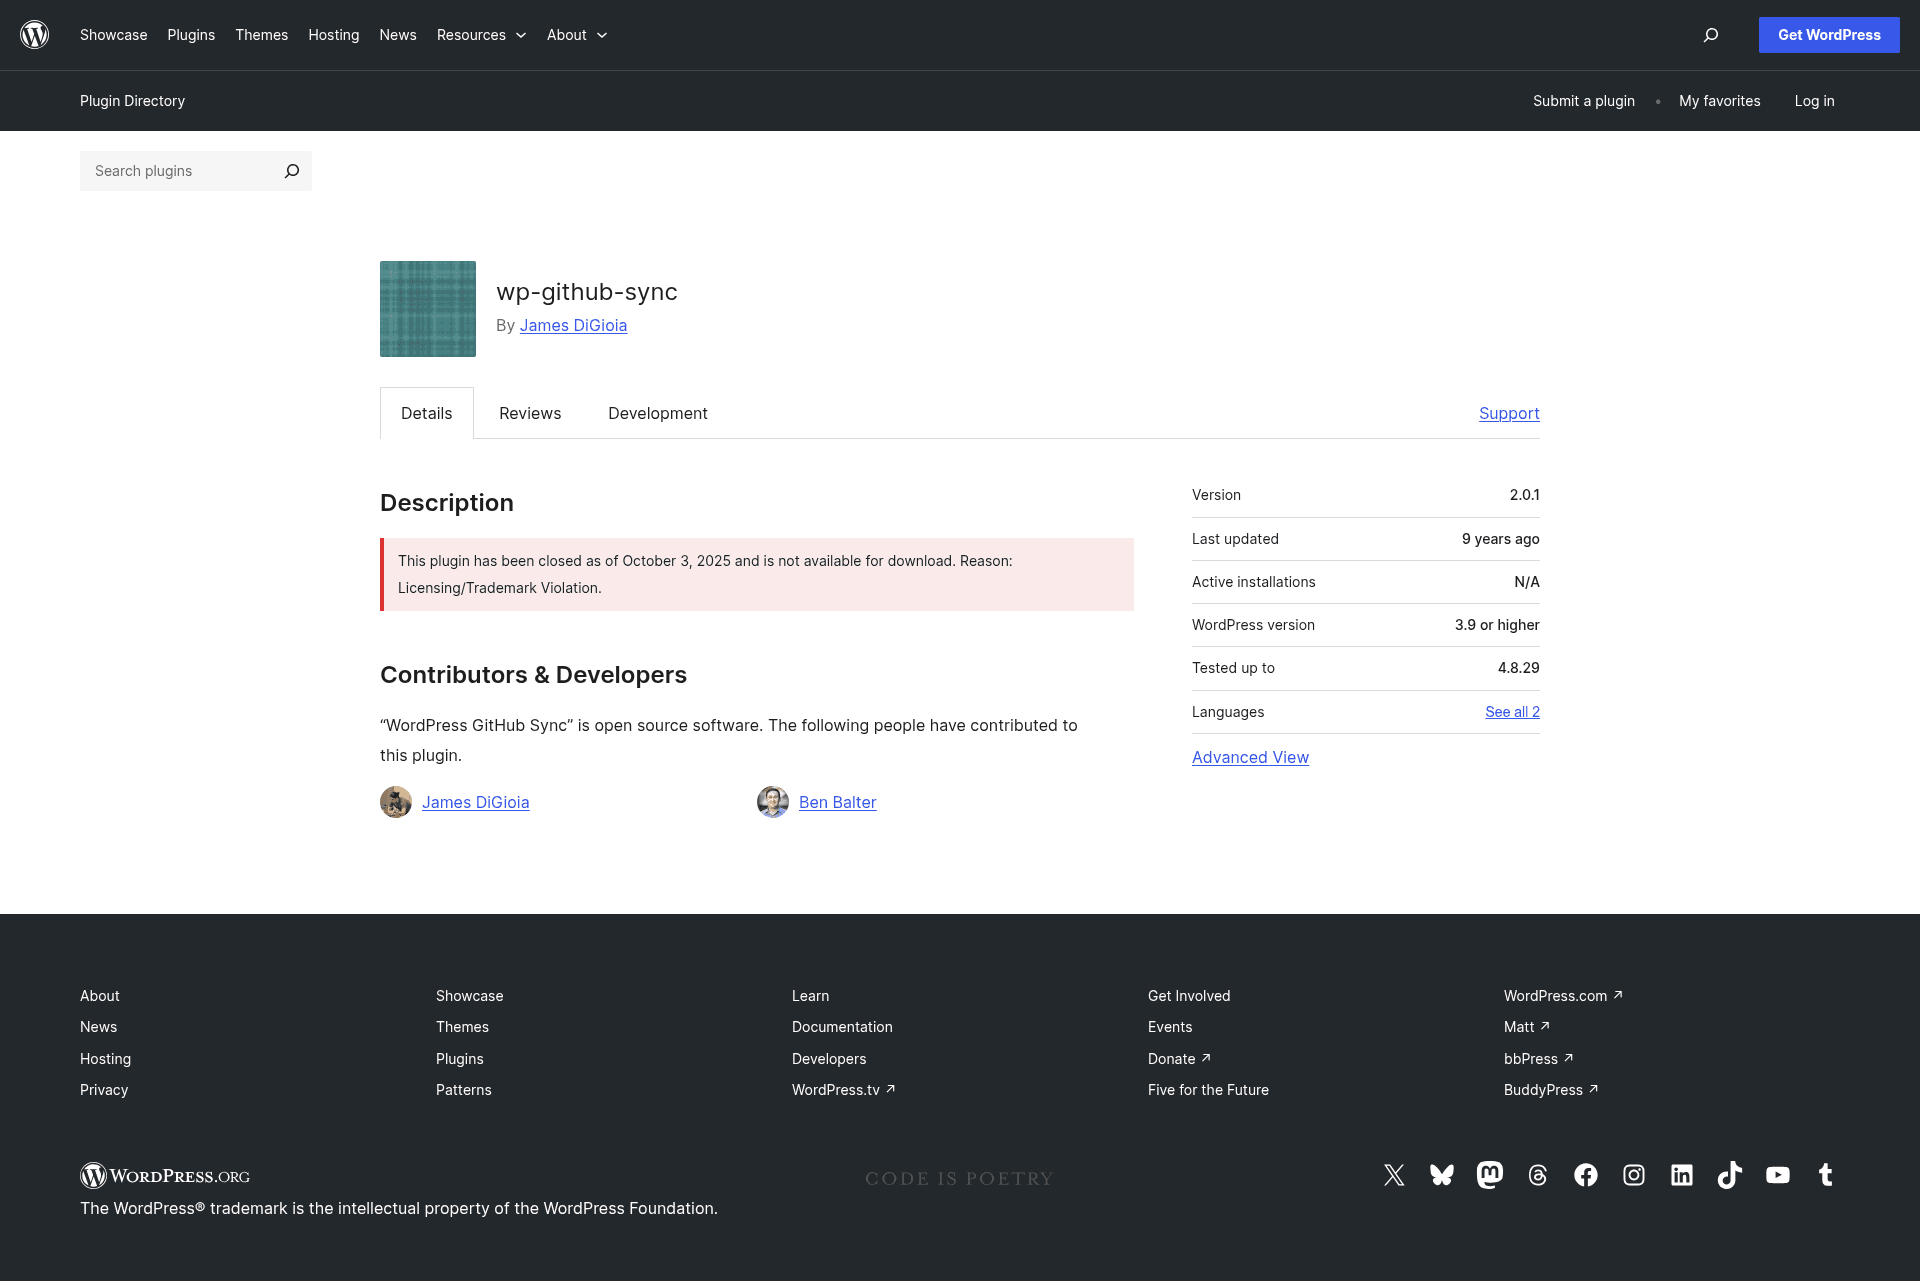Open BuddyPress external link
The height and width of the screenshot is (1281, 1920).
pyautogui.click(x=1551, y=1090)
